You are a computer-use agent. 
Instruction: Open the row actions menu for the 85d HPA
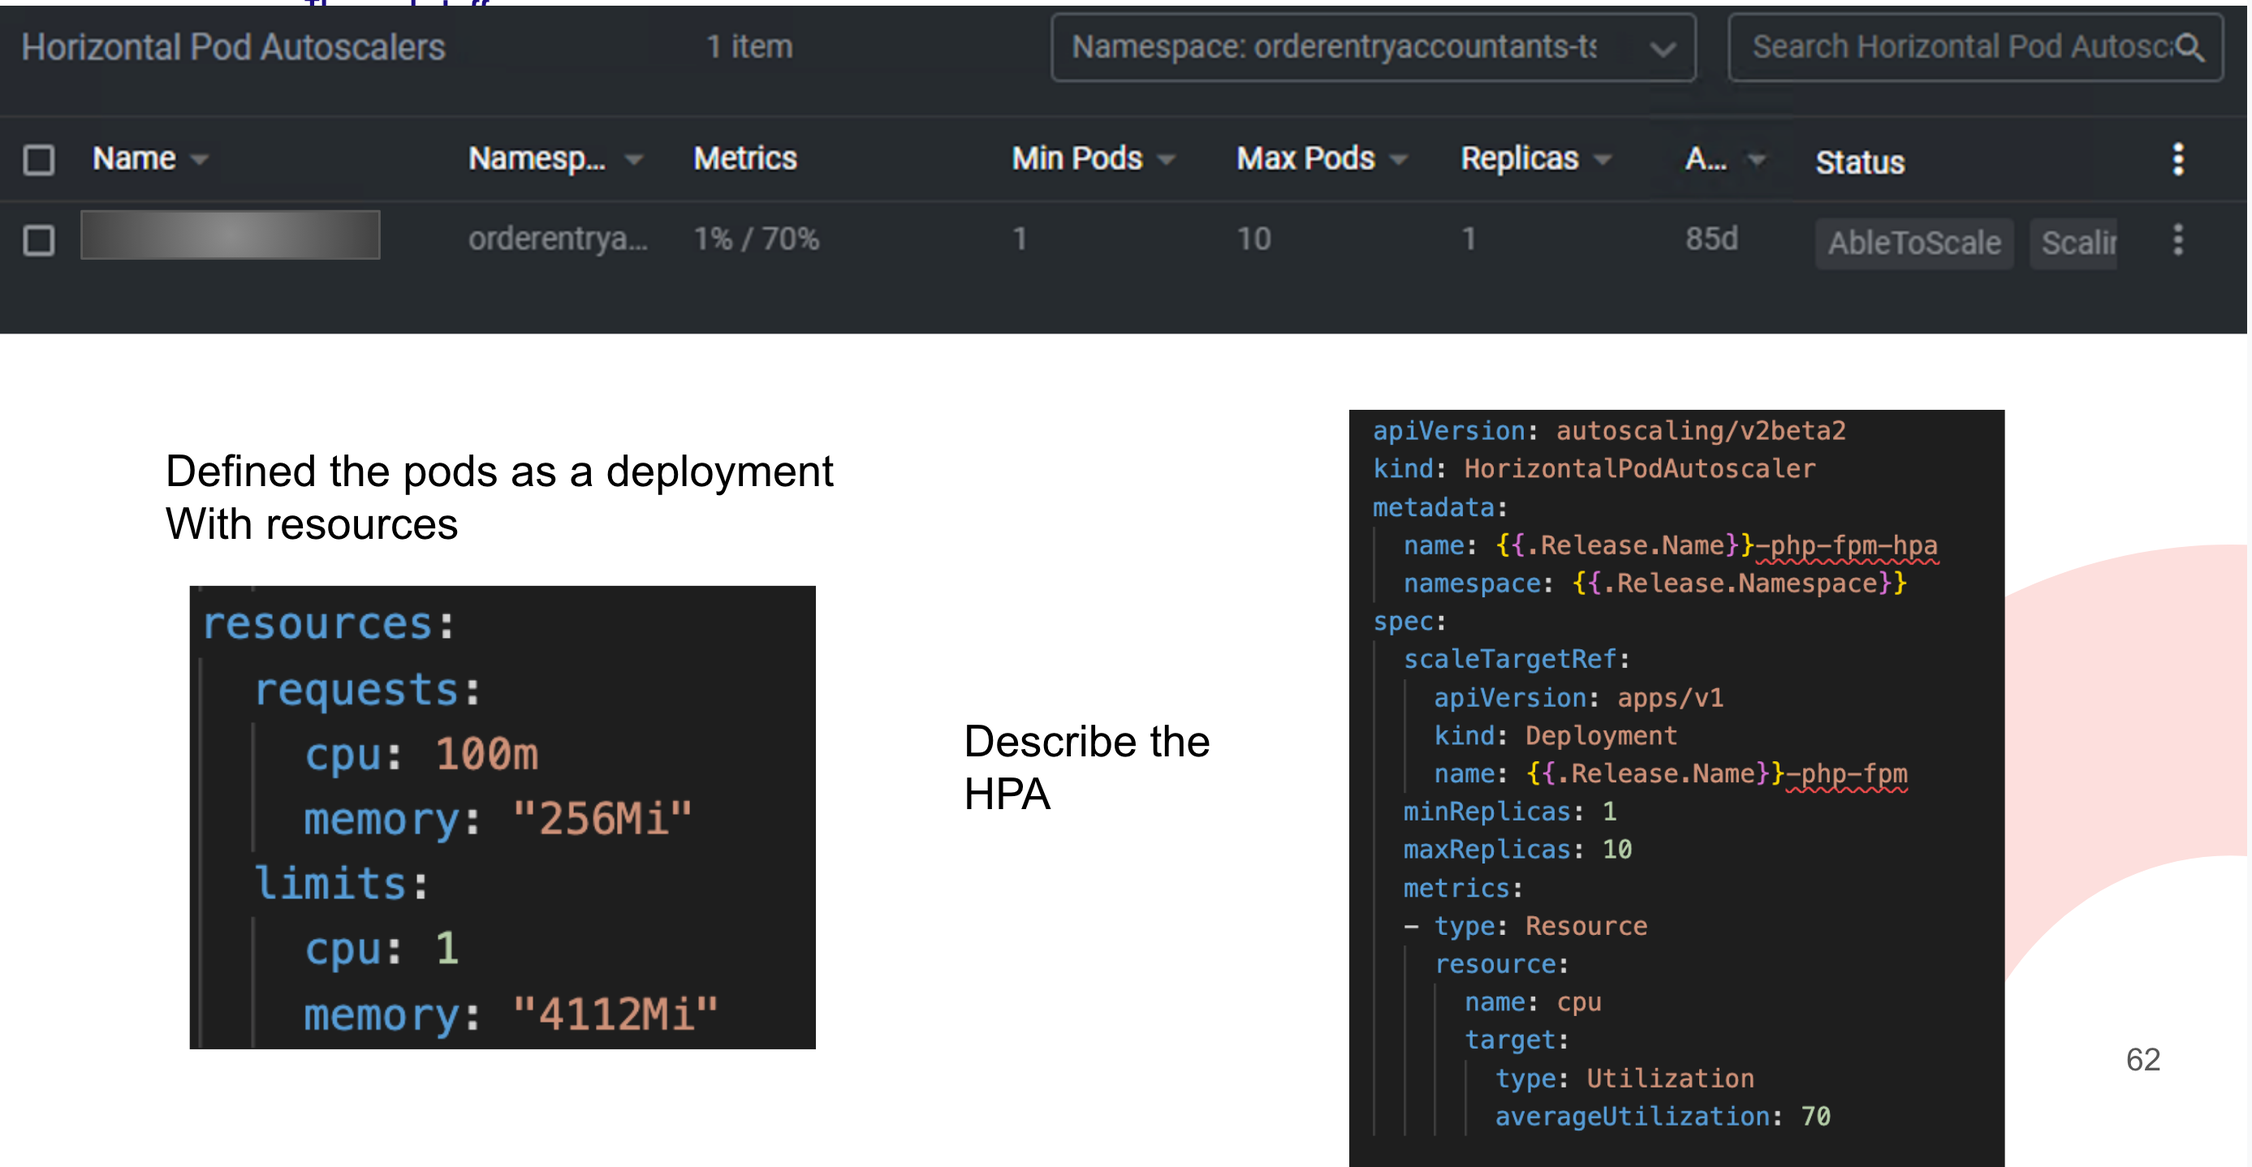pyautogui.click(x=2178, y=240)
